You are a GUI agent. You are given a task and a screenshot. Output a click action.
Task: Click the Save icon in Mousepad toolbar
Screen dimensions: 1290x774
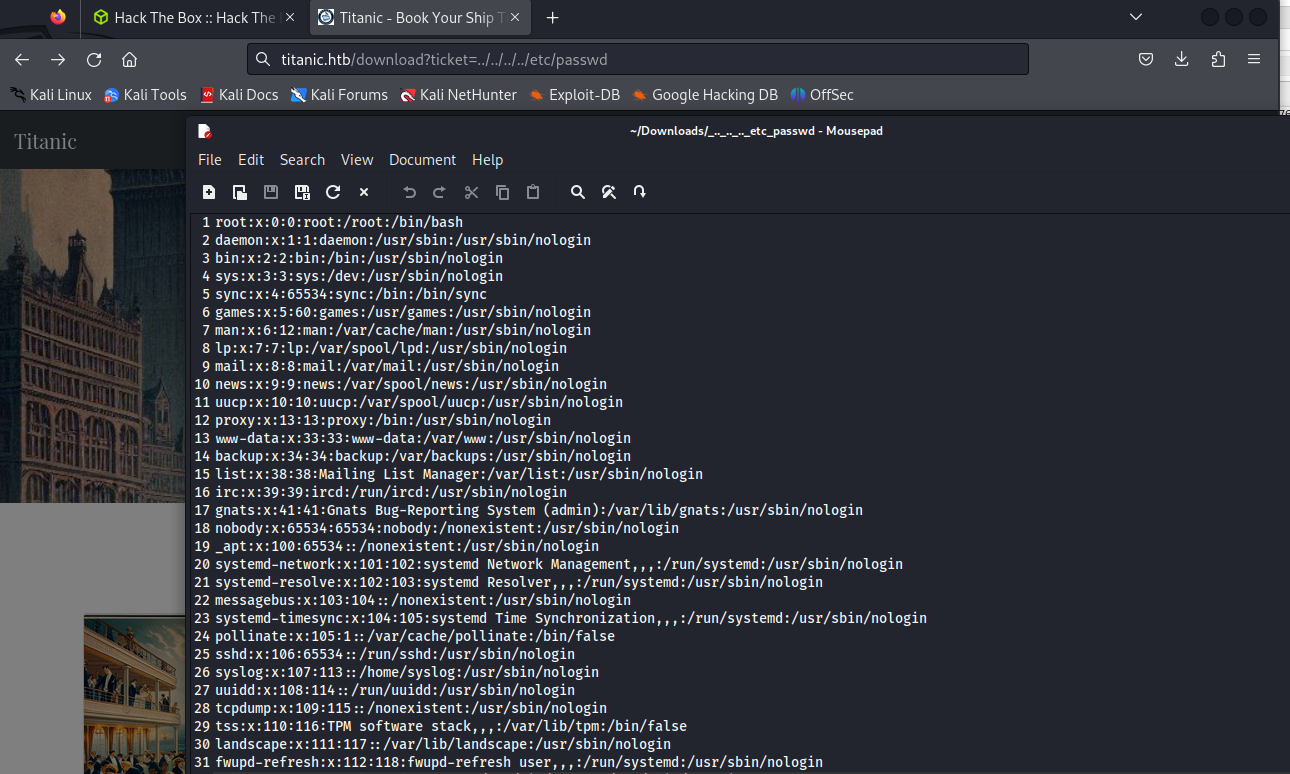(271, 192)
